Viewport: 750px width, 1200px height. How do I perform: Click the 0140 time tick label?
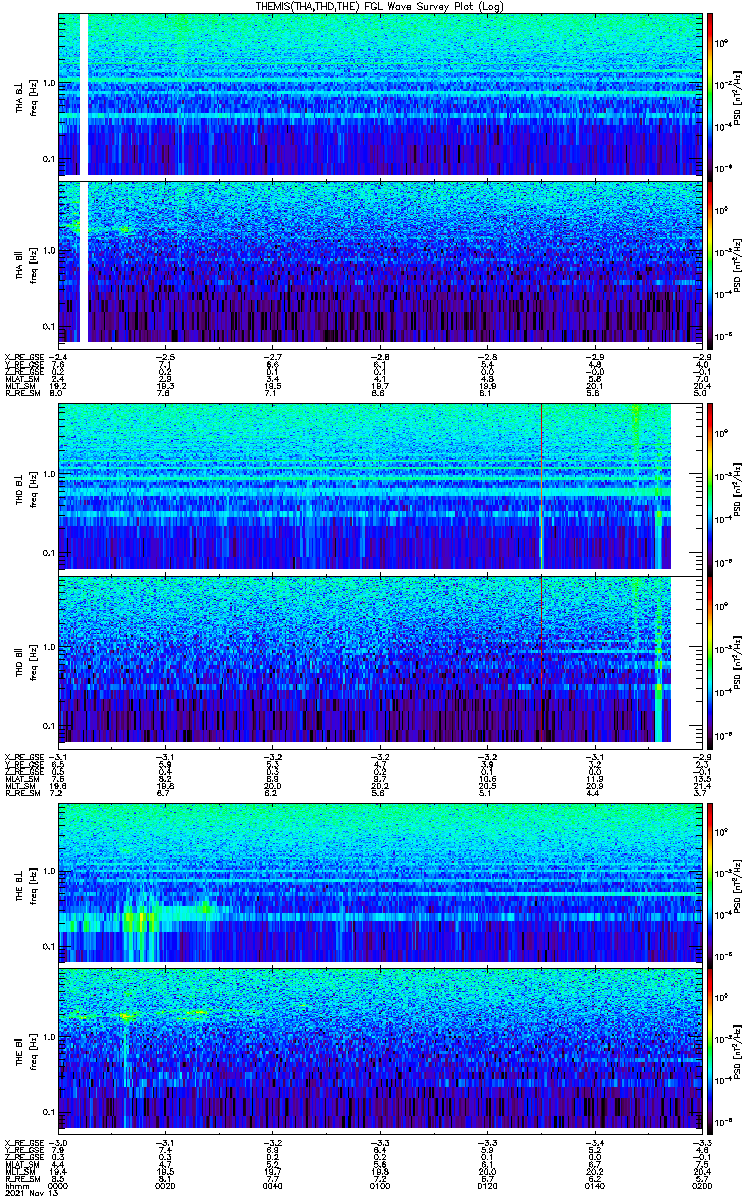593,1185
